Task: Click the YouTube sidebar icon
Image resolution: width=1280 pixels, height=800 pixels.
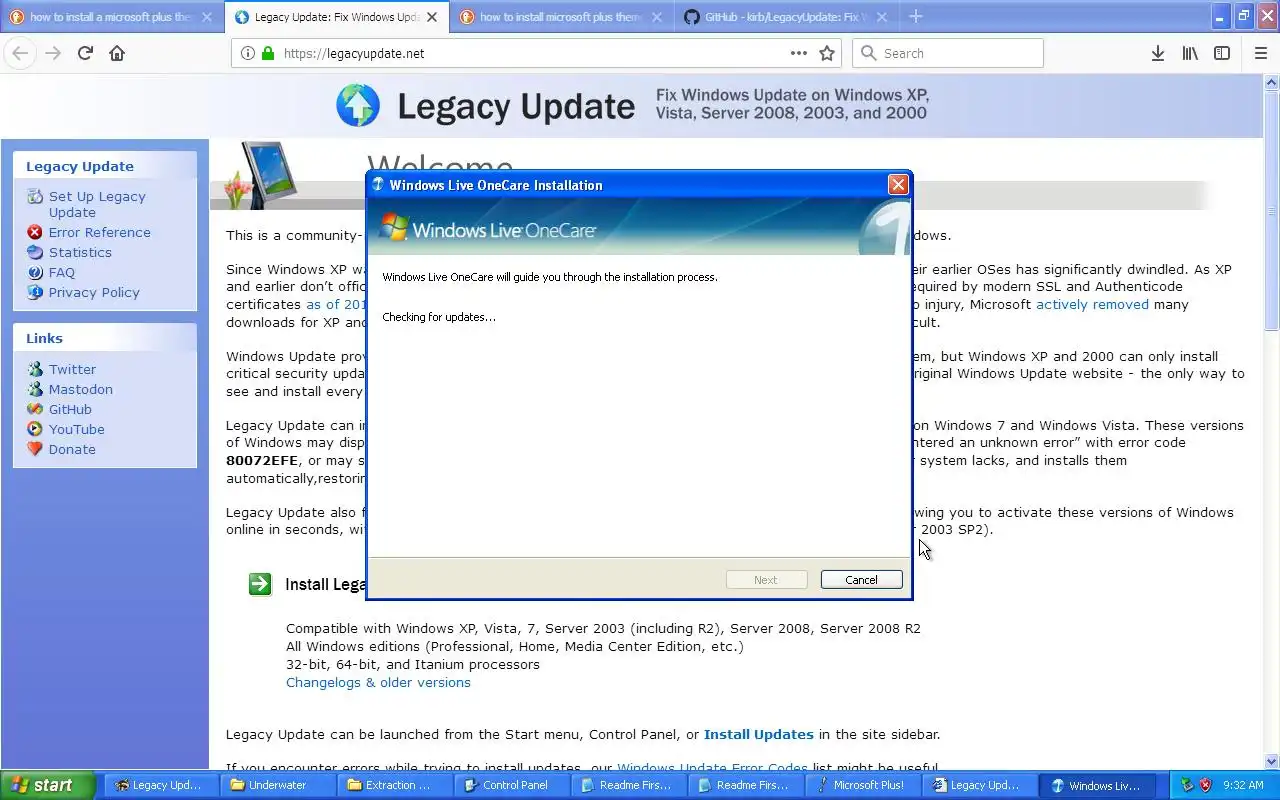Action: point(35,429)
